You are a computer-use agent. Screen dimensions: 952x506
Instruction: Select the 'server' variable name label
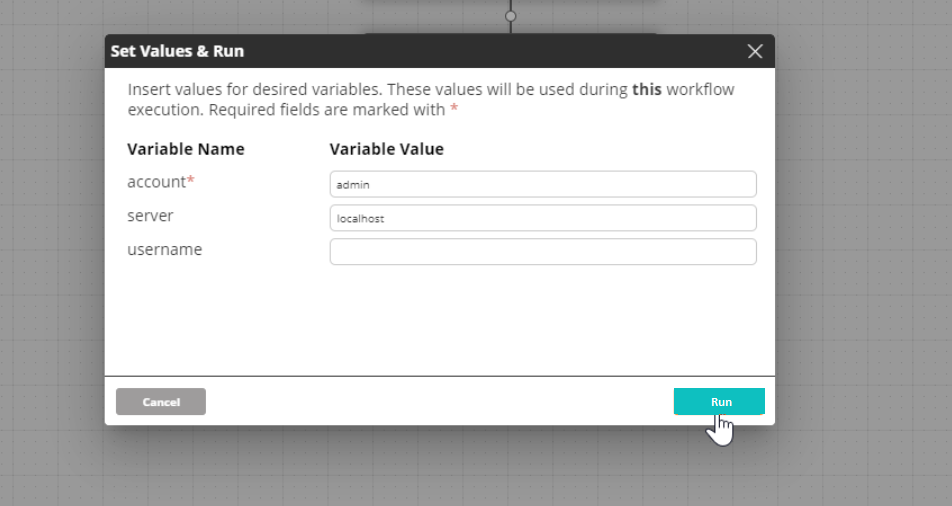tap(150, 216)
